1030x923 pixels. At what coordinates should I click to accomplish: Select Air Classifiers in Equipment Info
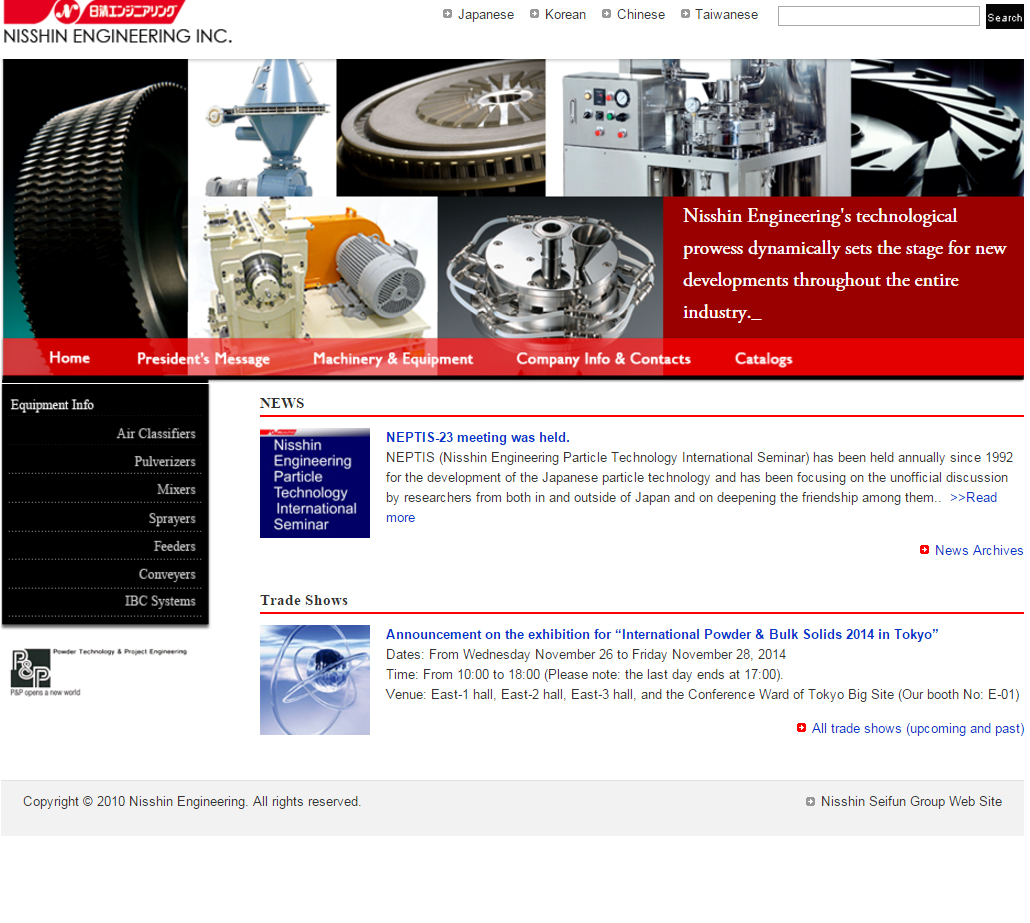[156, 434]
